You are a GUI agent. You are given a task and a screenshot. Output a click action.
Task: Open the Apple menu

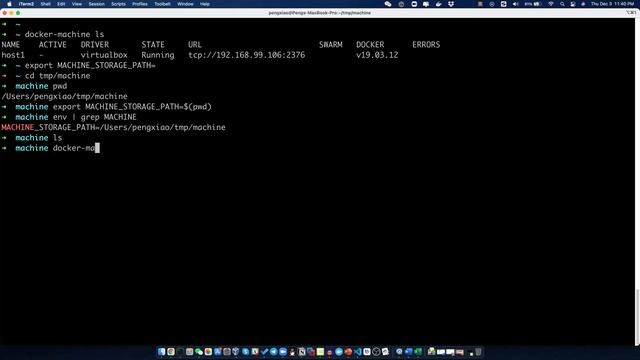[9, 4]
